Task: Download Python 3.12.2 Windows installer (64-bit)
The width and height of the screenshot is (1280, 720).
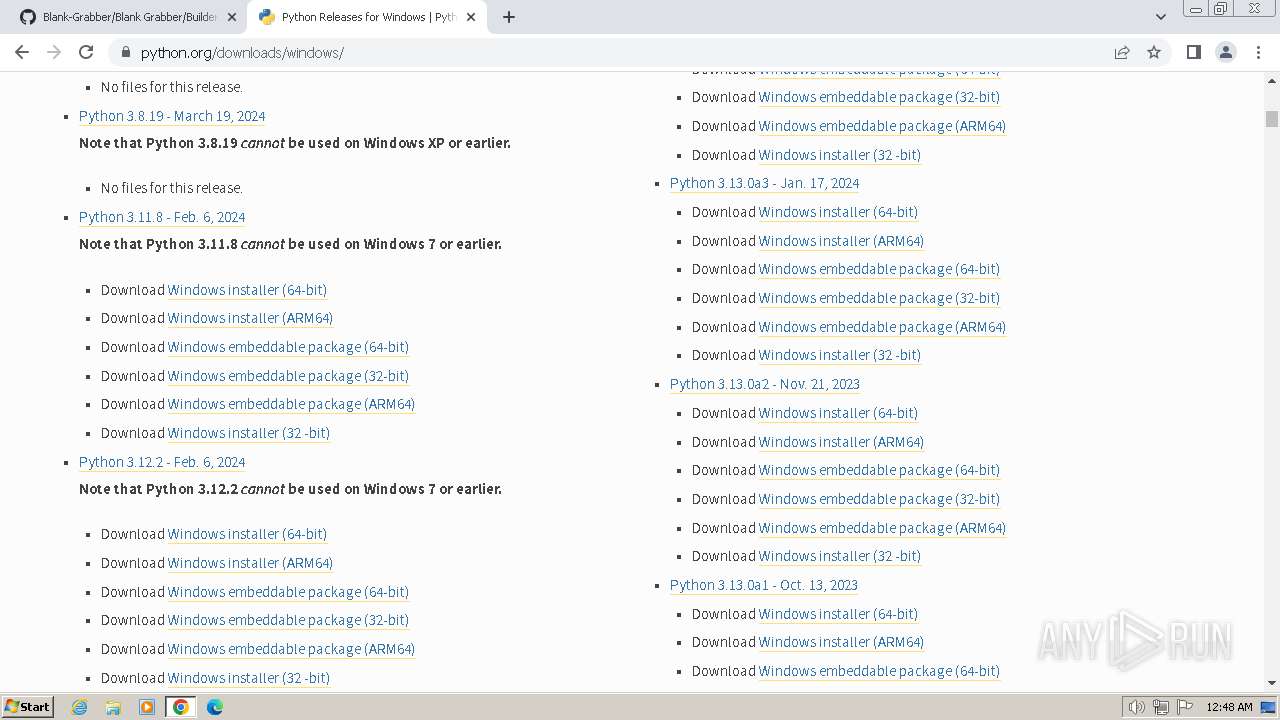Action: (x=247, y=534)
